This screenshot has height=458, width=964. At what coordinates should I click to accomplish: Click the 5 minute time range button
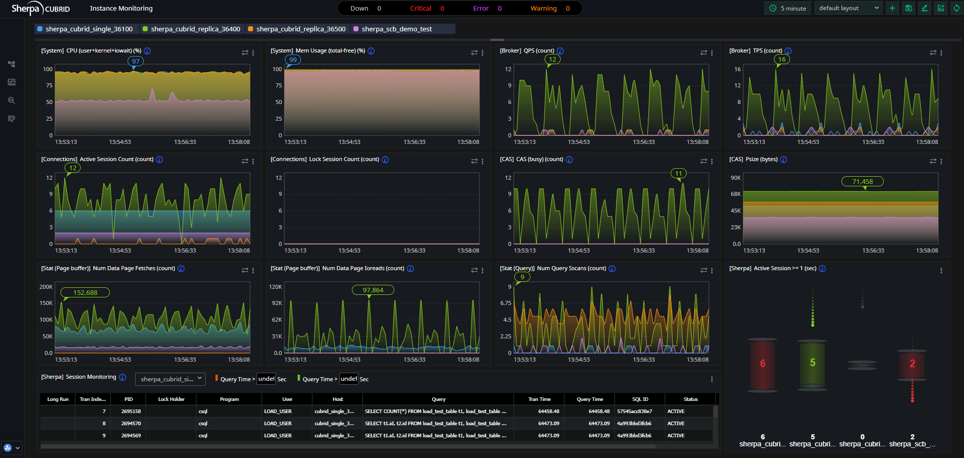coord(788,9)
